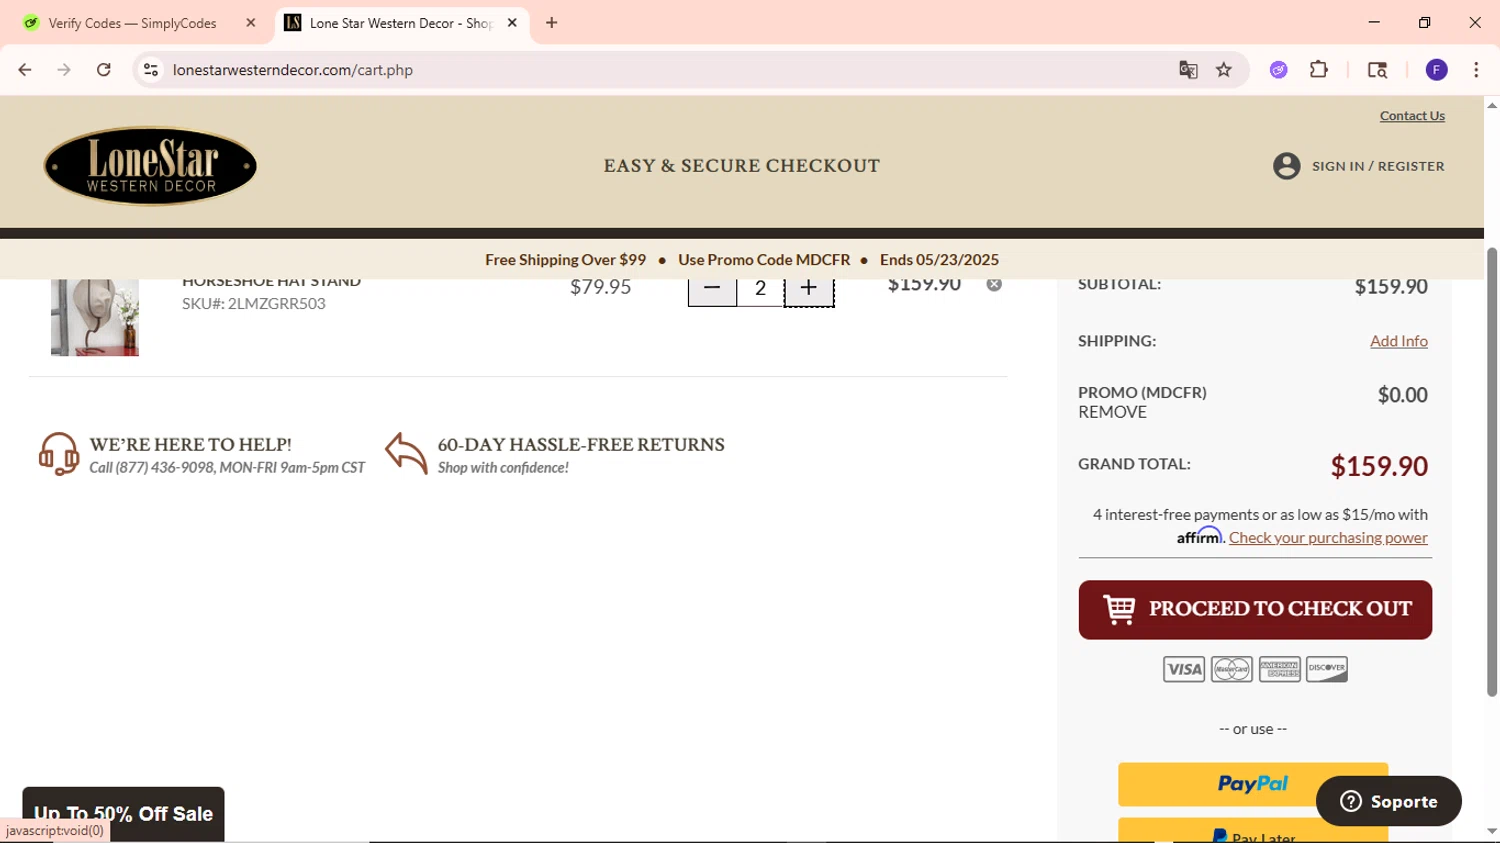
Task: Click Add Info for shipping
Action: click(1398, 341)
